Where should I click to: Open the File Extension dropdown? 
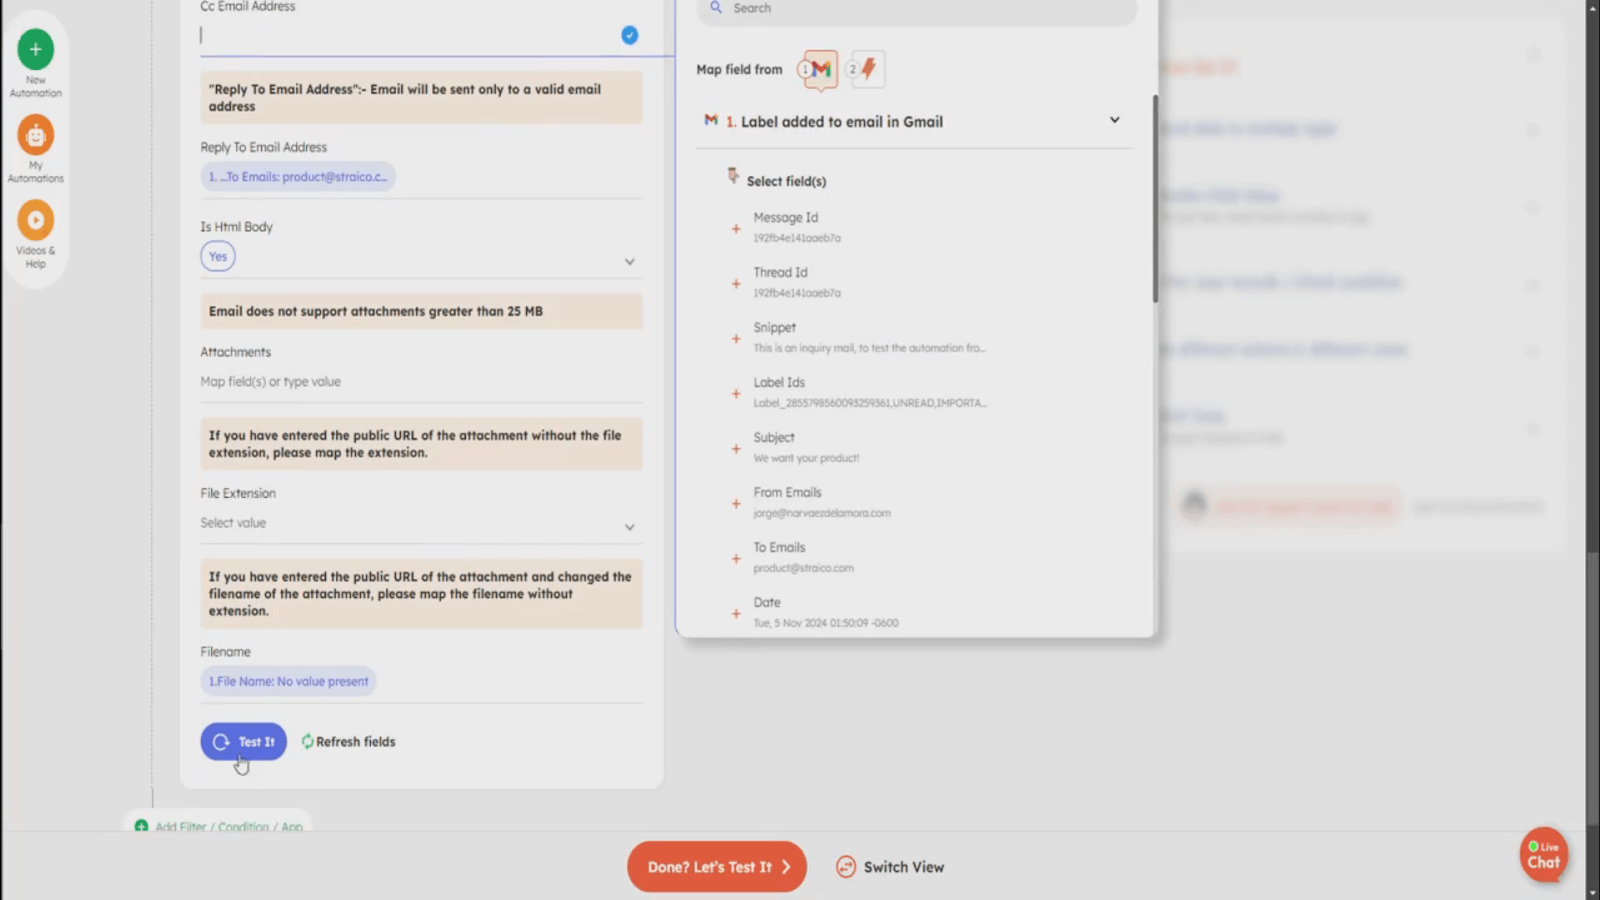pos(629,527)
